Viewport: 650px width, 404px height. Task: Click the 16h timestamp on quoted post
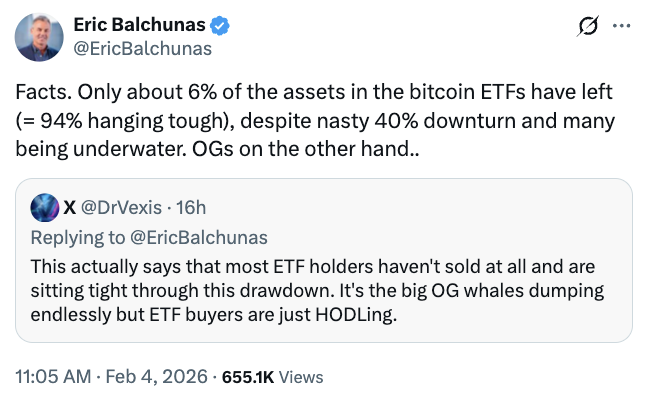coord(190,208)
